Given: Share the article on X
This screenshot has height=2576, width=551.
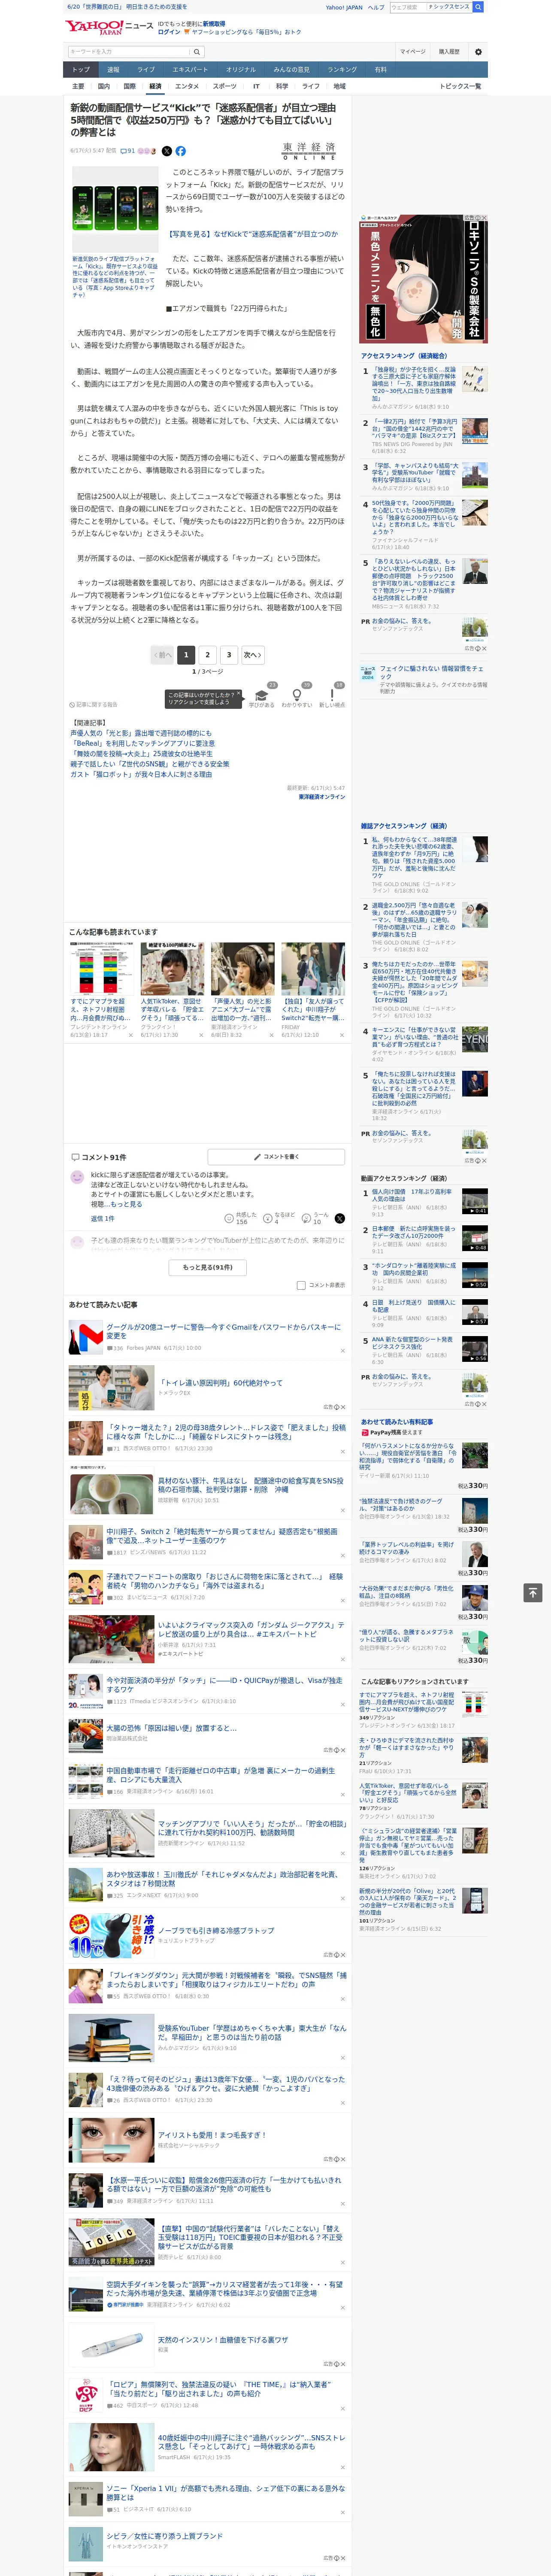Looking at the screenshot, I should [x=167, y=151].
